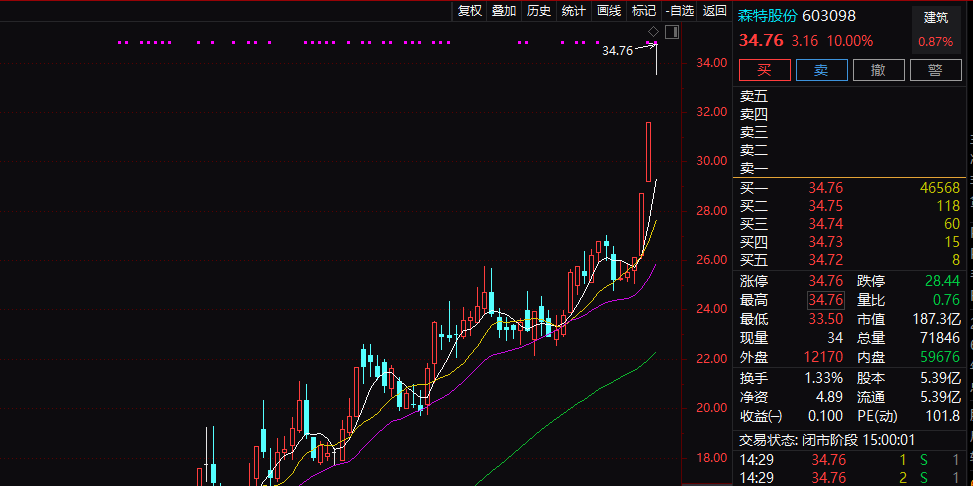This screenshot has height=486, width=973.
Task: Click 买五 bid price 34.72
Action: (x=826, y=259)
